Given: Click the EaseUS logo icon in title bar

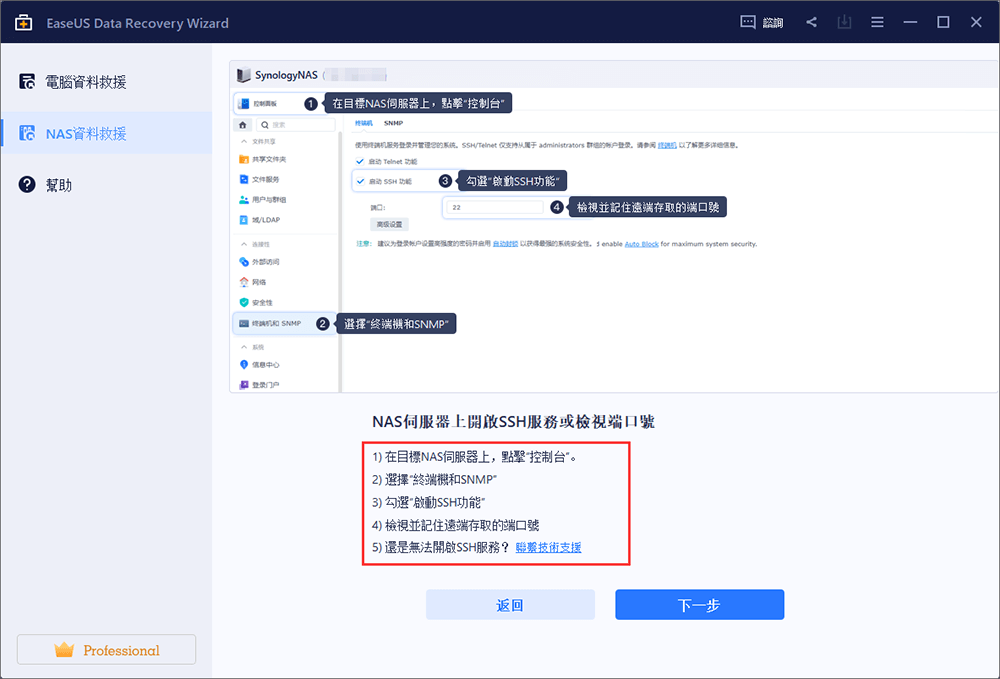Looking at the screenshot, I should [x=24, y=23].
